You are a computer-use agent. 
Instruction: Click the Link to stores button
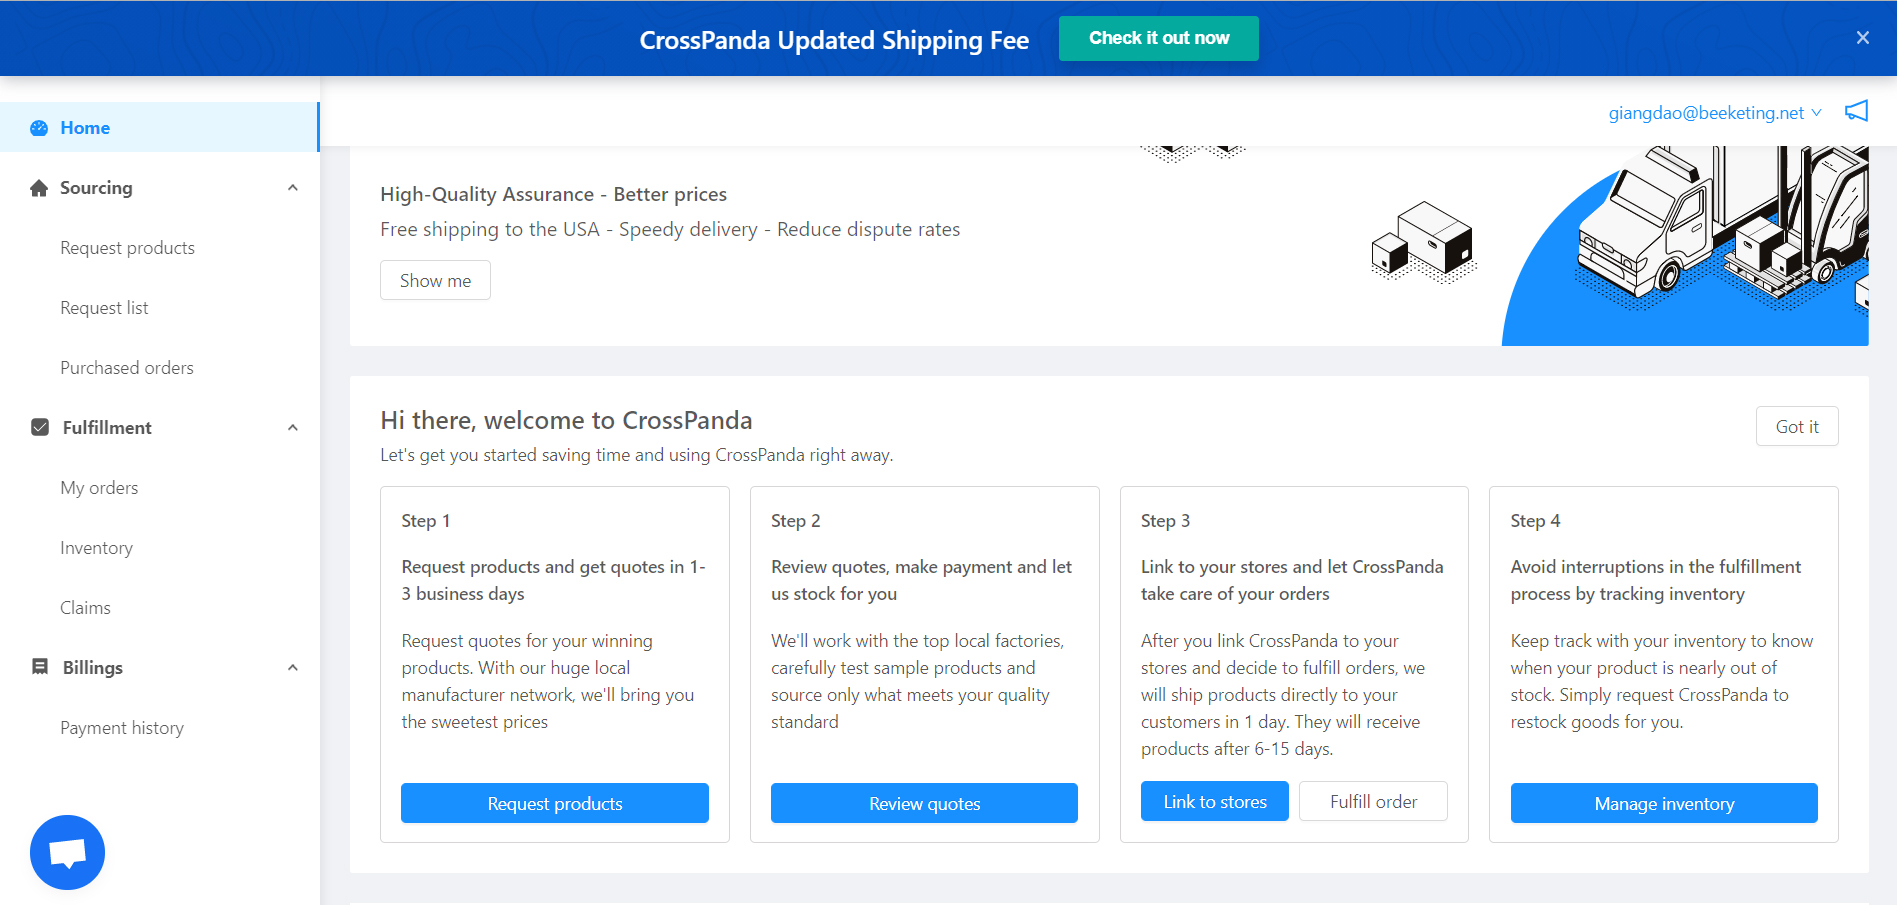(1214, 801)
